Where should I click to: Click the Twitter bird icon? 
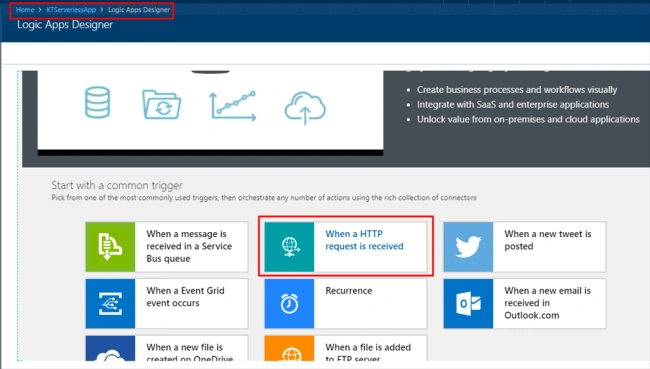pos(468,247)
